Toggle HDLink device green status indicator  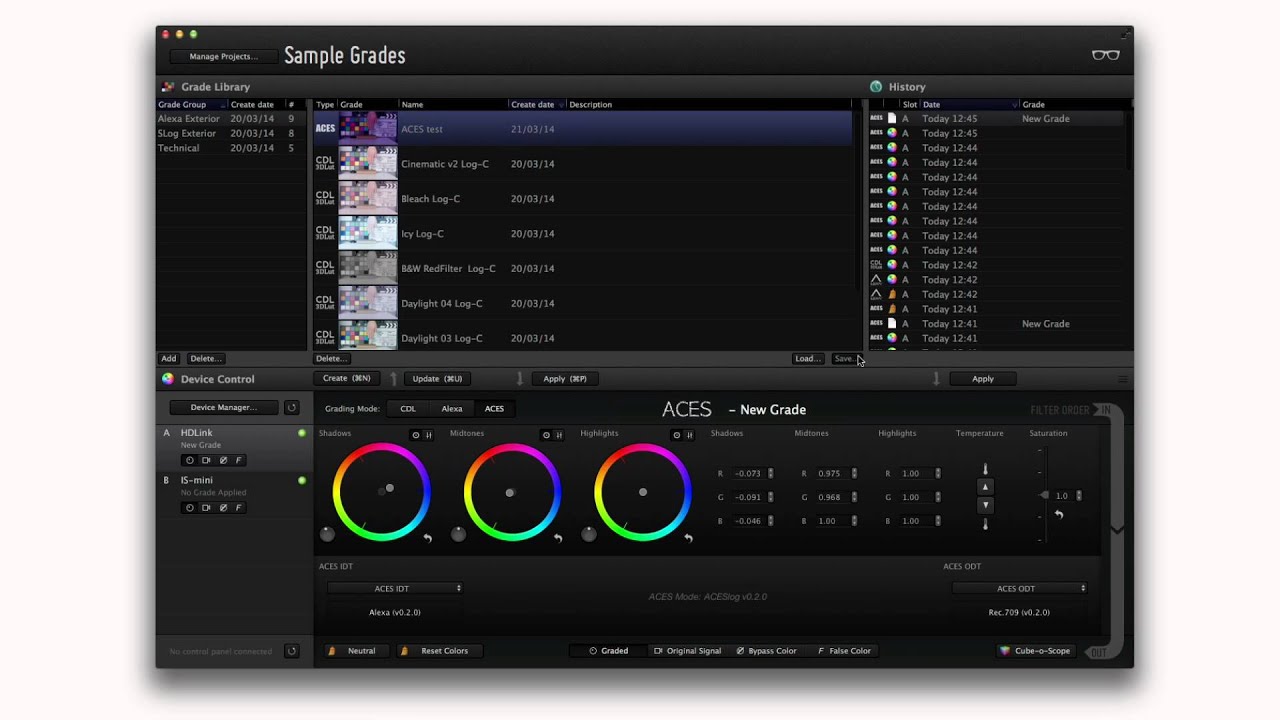coord(302,433)
